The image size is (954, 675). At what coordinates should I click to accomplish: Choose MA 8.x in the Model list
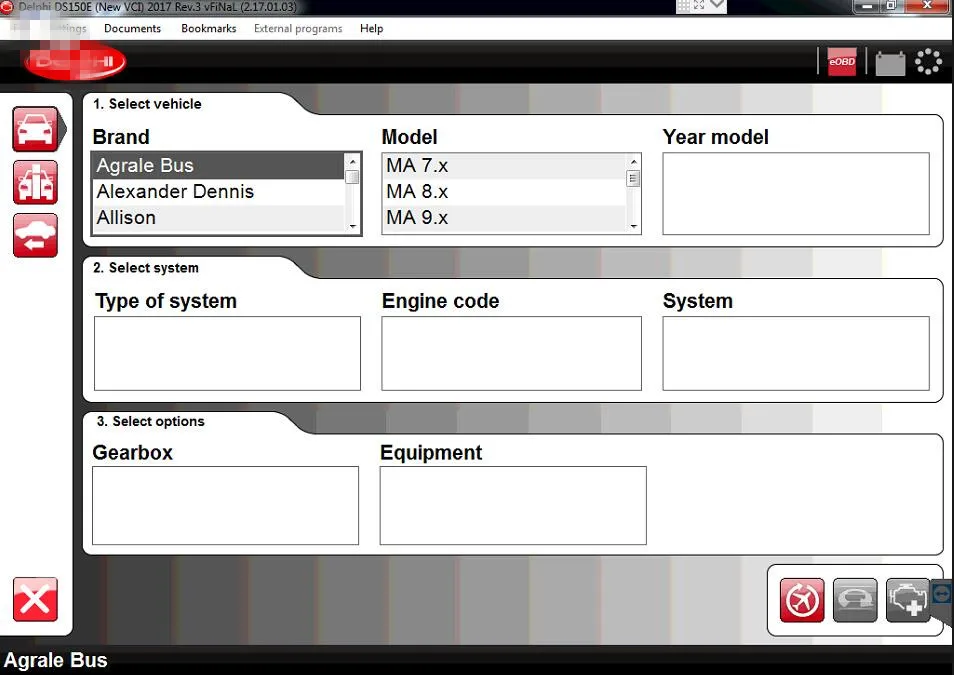click(417, 192)
